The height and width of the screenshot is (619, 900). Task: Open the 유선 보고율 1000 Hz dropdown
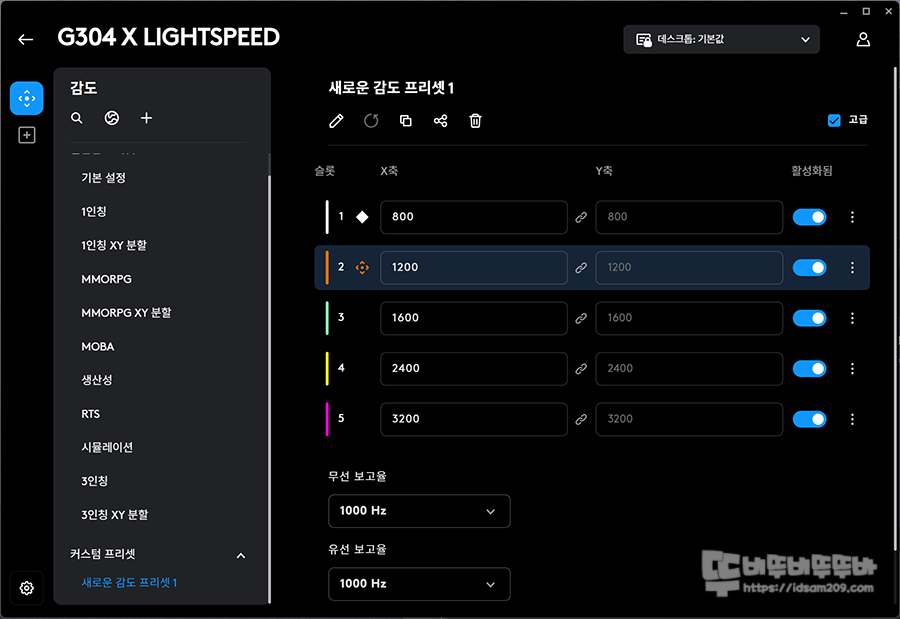click(419, 584)
